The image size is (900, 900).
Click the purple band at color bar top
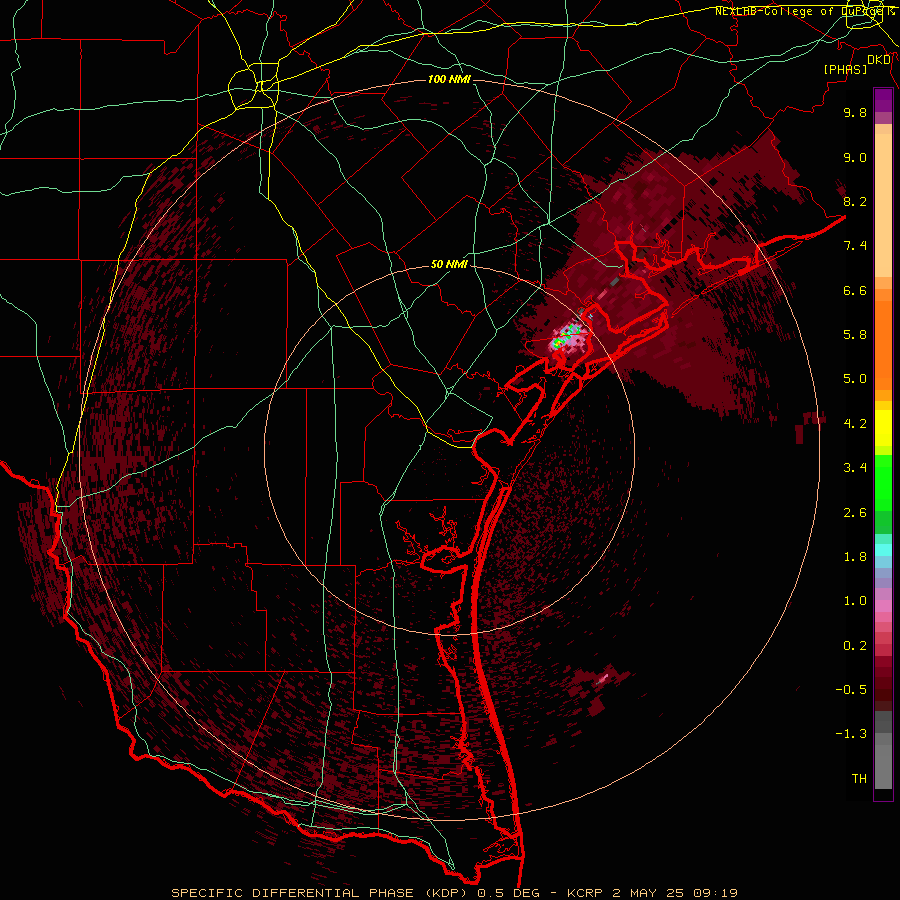point(883,100)
